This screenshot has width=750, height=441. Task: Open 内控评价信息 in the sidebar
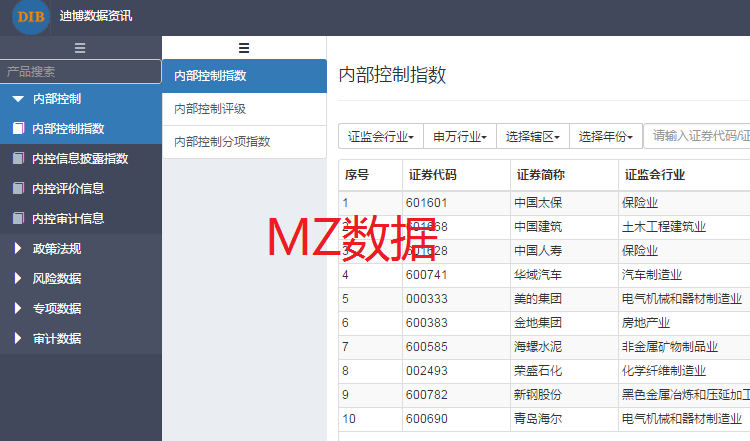[81, 189]
